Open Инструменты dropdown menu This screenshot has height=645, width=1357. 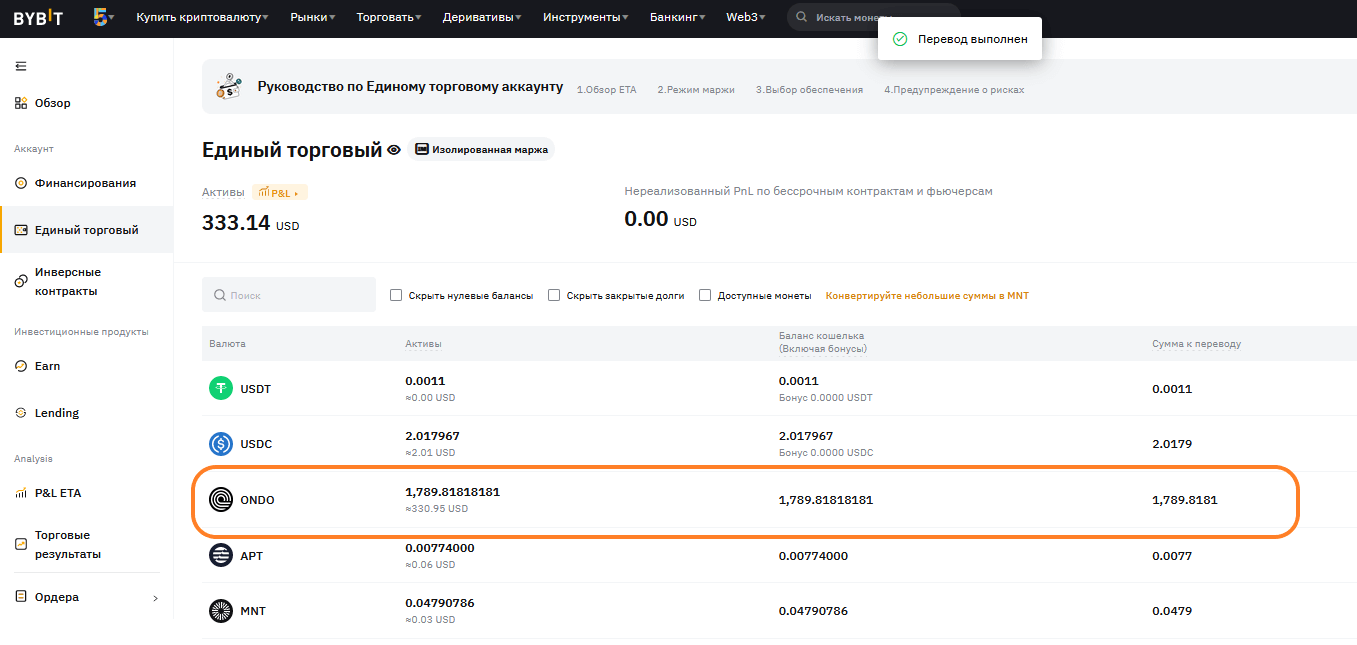(586, 17)
